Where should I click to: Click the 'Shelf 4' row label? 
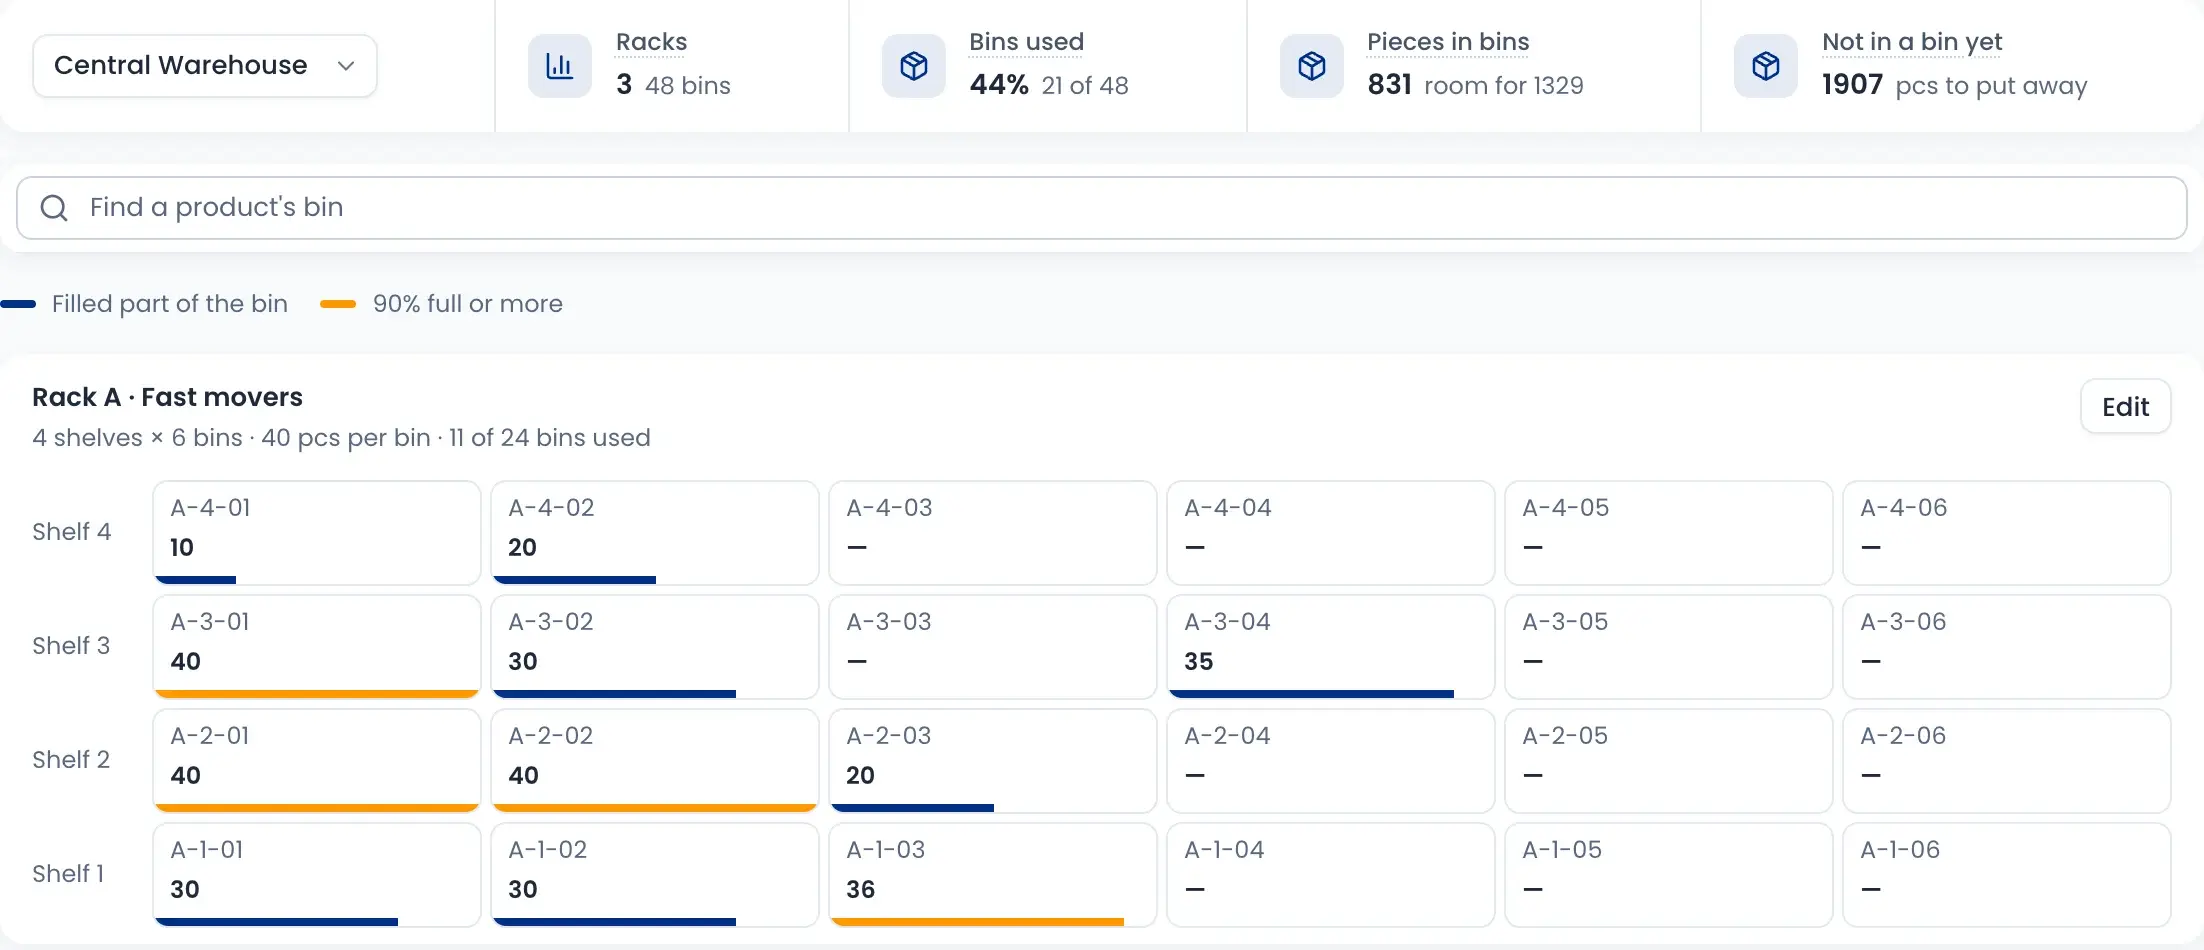72,532
